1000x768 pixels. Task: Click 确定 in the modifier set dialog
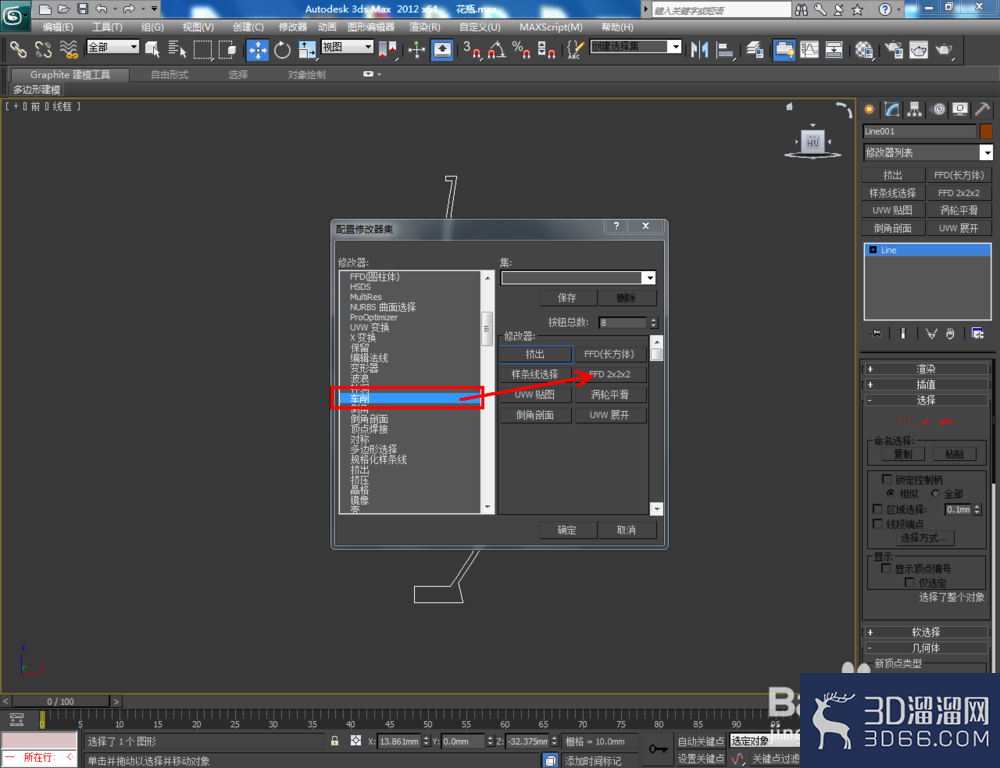567,529
